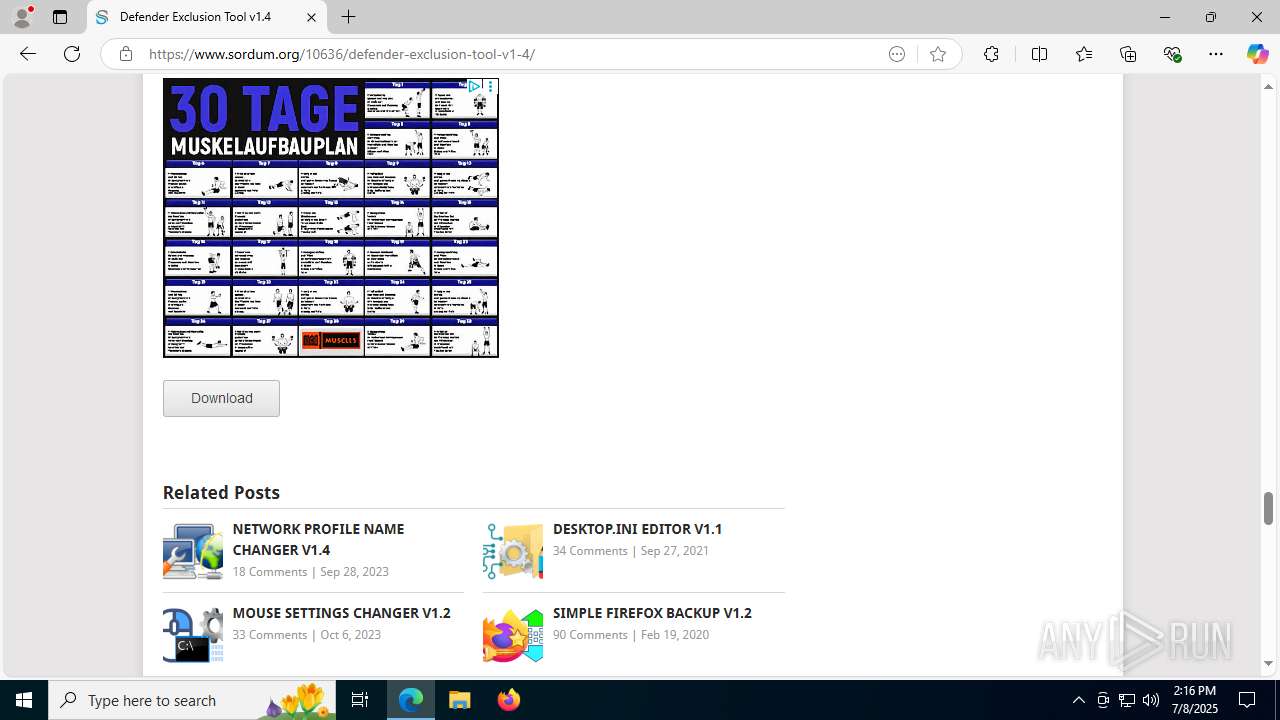This screenshot has height=720, width=1280.
Task: Open Settings and more menu
Action: click(x=1216, y=54)
